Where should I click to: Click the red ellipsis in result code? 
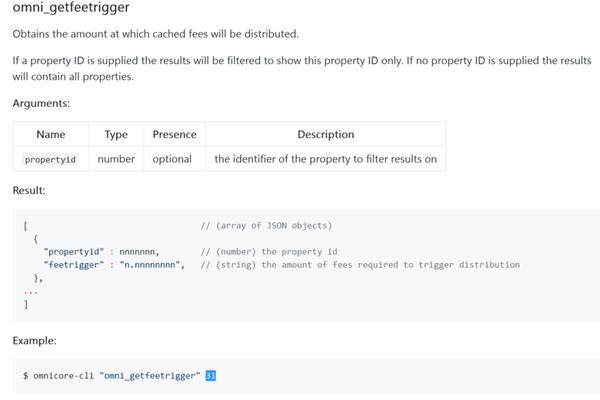31,292
